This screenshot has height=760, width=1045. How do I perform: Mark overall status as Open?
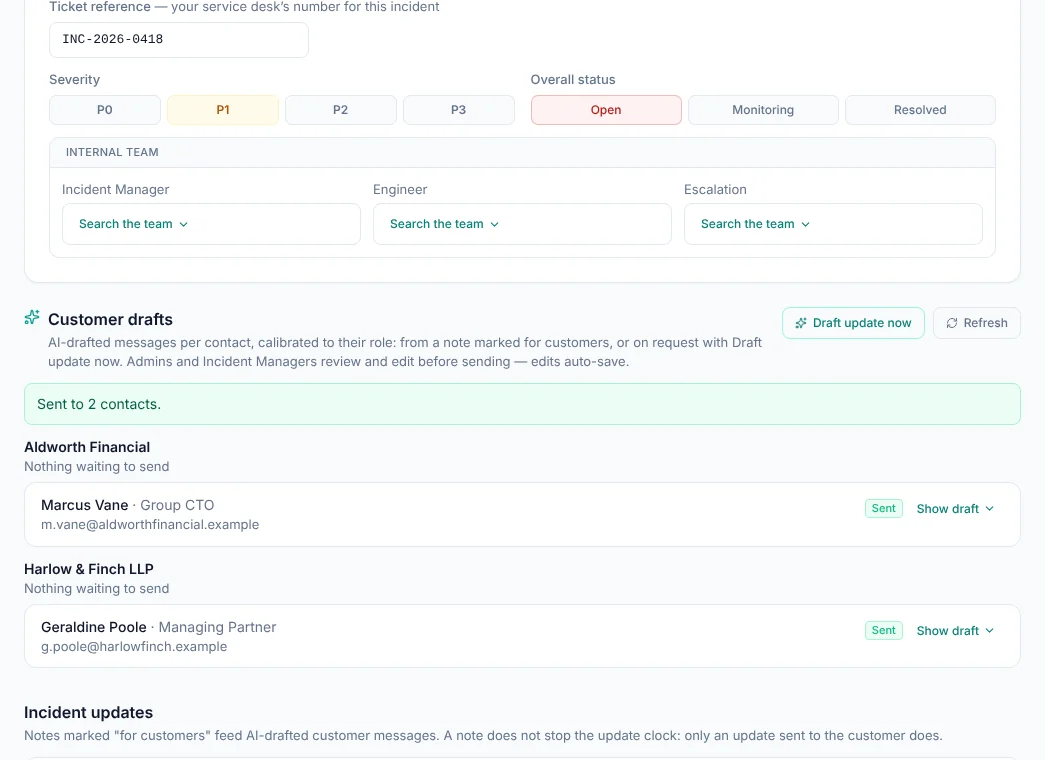pos(606,110)
